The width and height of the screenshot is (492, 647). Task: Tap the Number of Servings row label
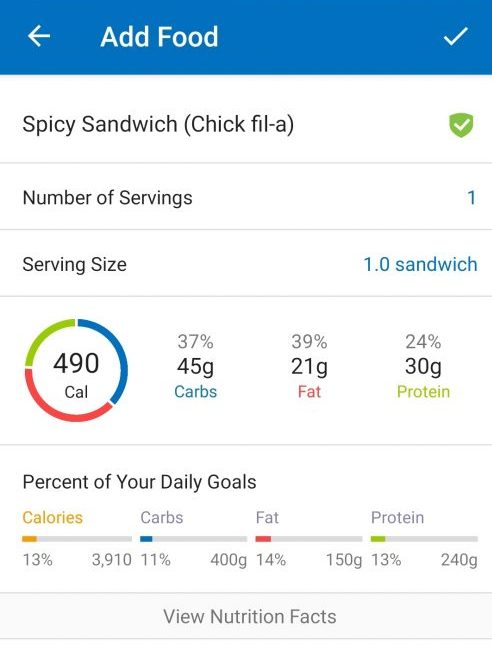point(107,198)
